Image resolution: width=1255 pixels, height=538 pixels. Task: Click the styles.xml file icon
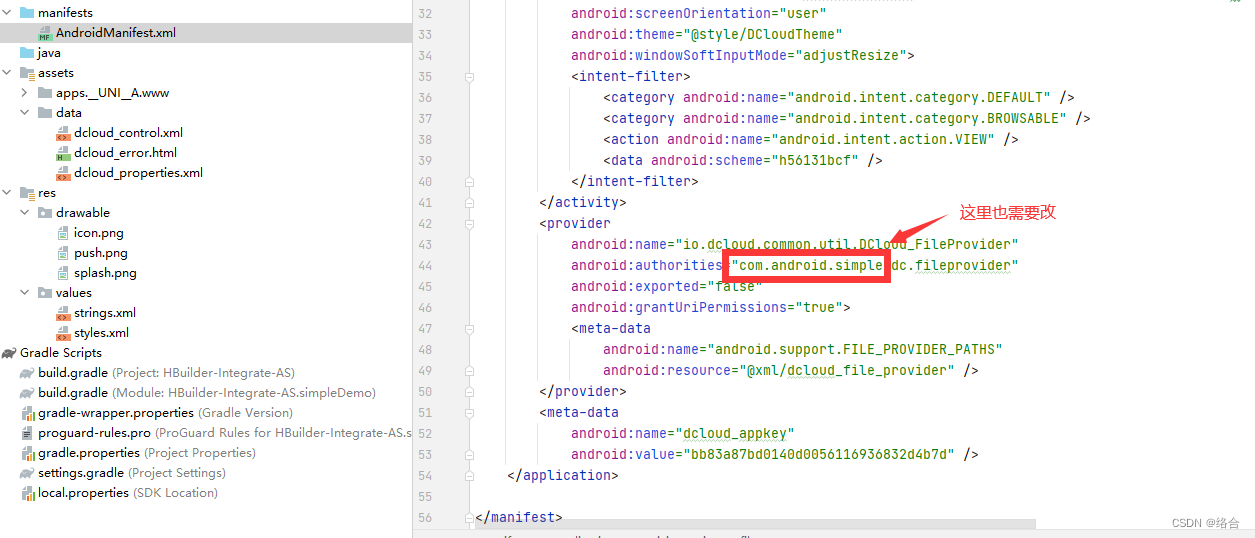click(x=63, y=333)
